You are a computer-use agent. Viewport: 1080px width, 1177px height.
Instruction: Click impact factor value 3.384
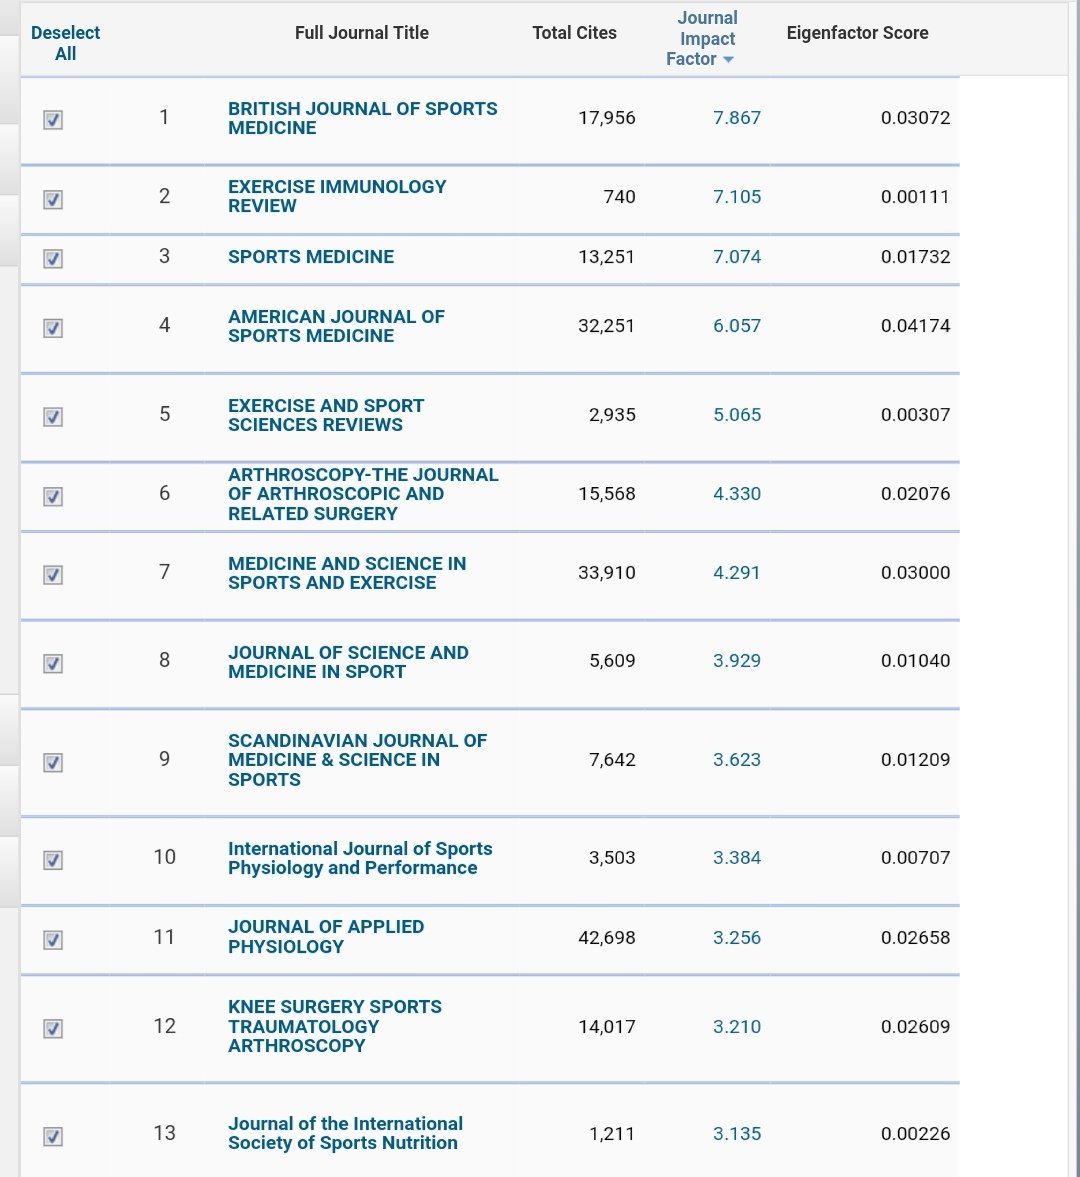point(737,857)
